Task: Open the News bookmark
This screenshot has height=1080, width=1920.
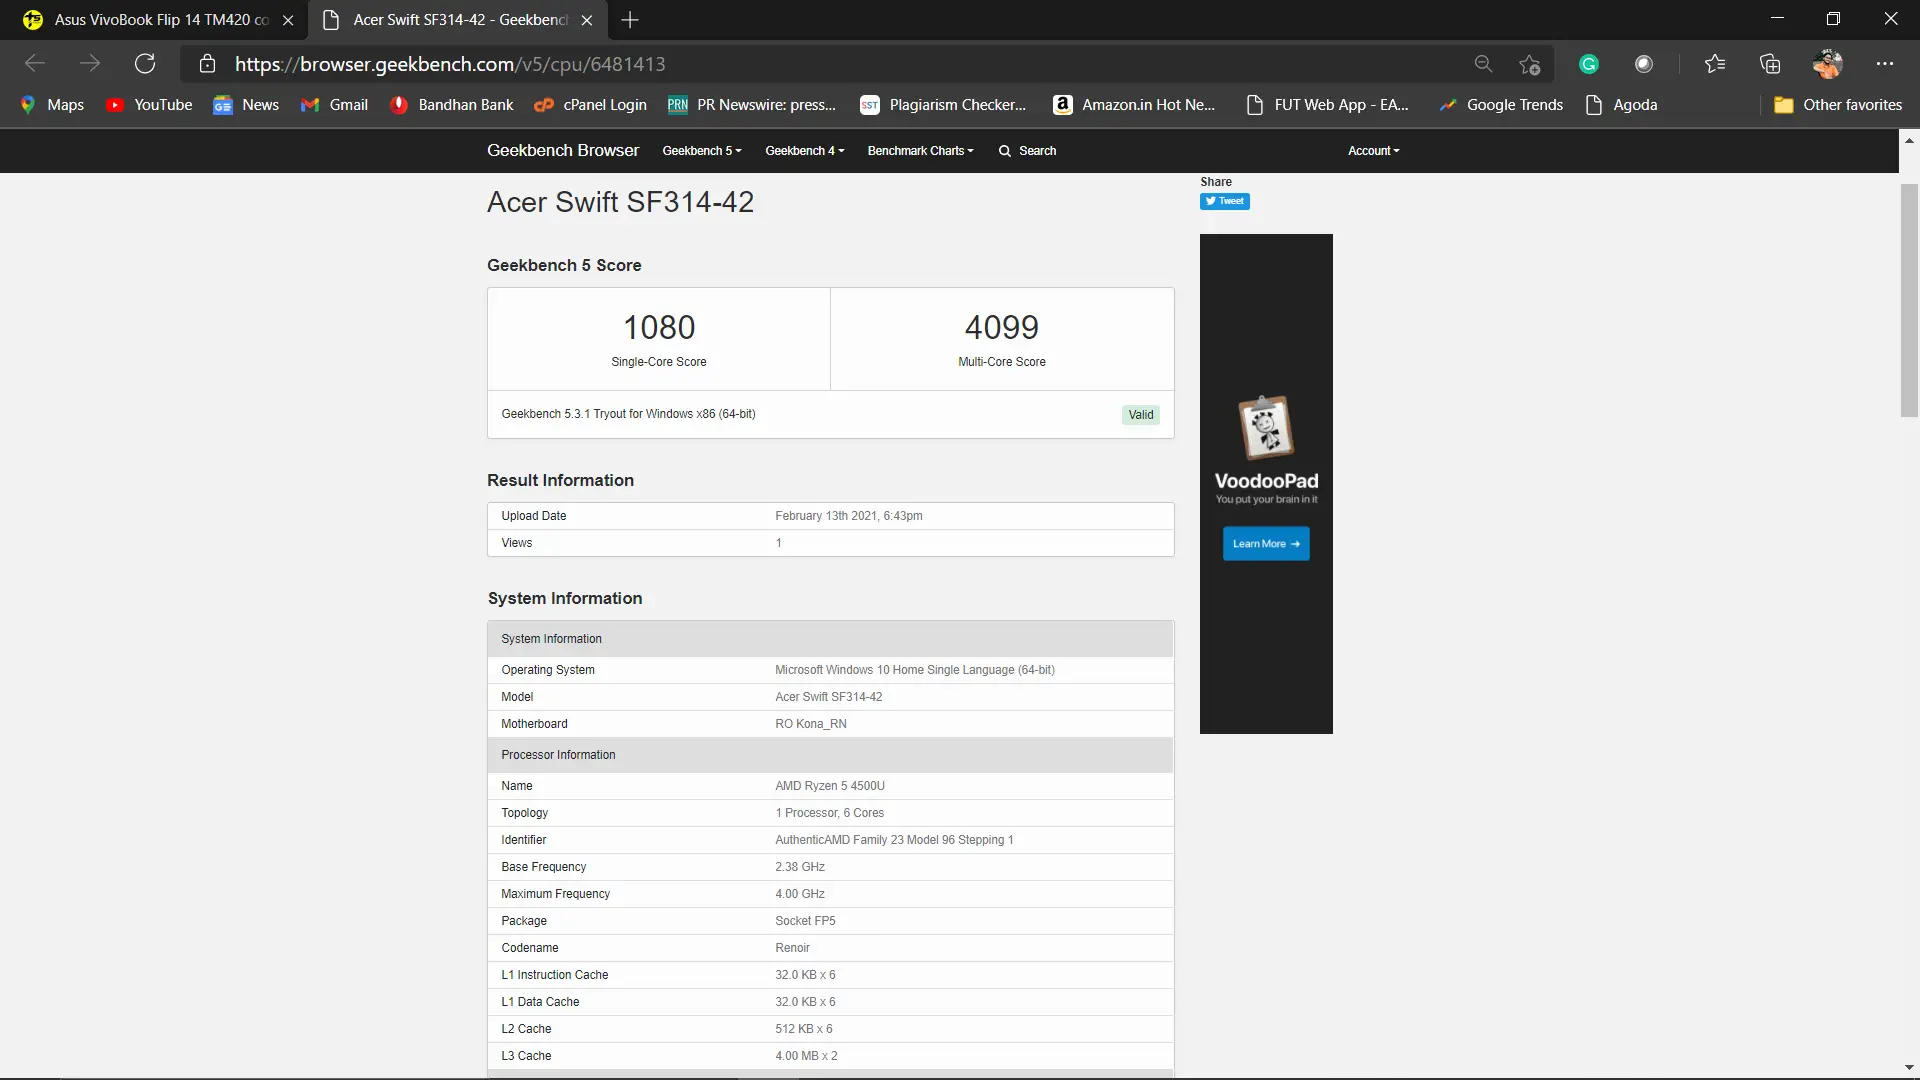Action: (246, 105)
